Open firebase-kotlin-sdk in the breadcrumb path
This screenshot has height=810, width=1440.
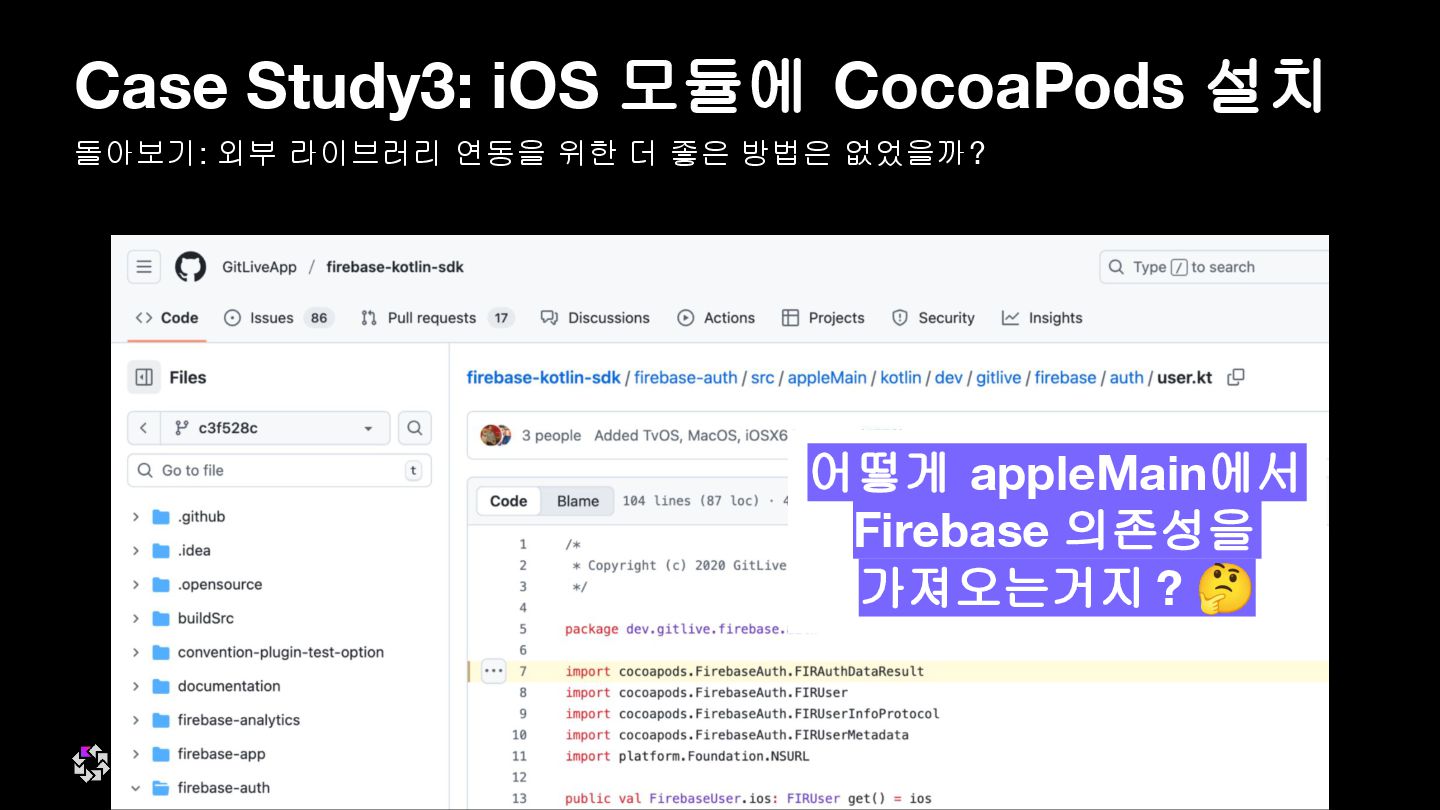click(x=543, y=377)
